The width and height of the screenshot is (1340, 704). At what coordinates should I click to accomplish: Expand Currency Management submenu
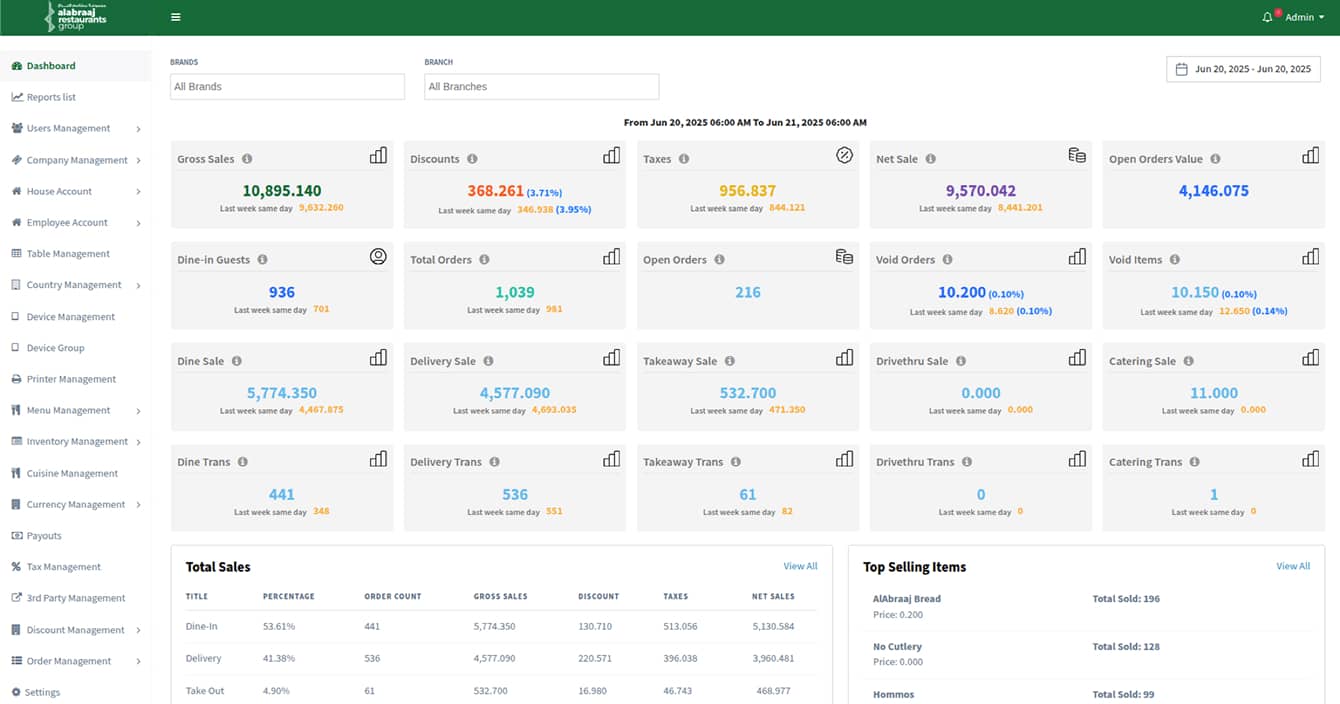tap(75, 504)
